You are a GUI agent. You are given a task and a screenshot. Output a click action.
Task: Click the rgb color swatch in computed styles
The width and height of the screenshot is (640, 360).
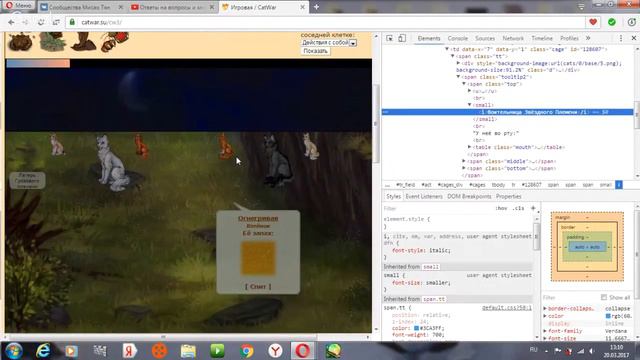click(608, 316)
